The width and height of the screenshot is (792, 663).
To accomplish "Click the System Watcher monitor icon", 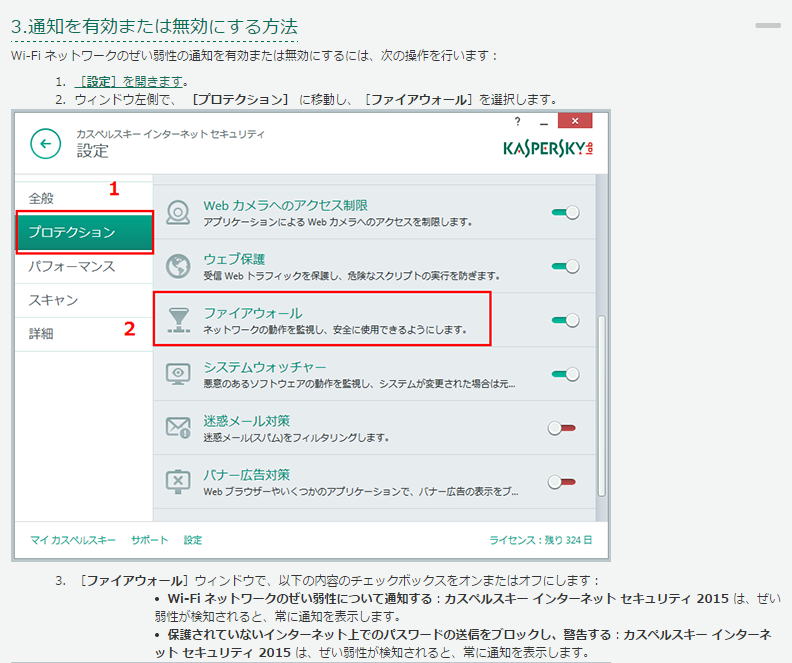I will click(x=178, y=374).
